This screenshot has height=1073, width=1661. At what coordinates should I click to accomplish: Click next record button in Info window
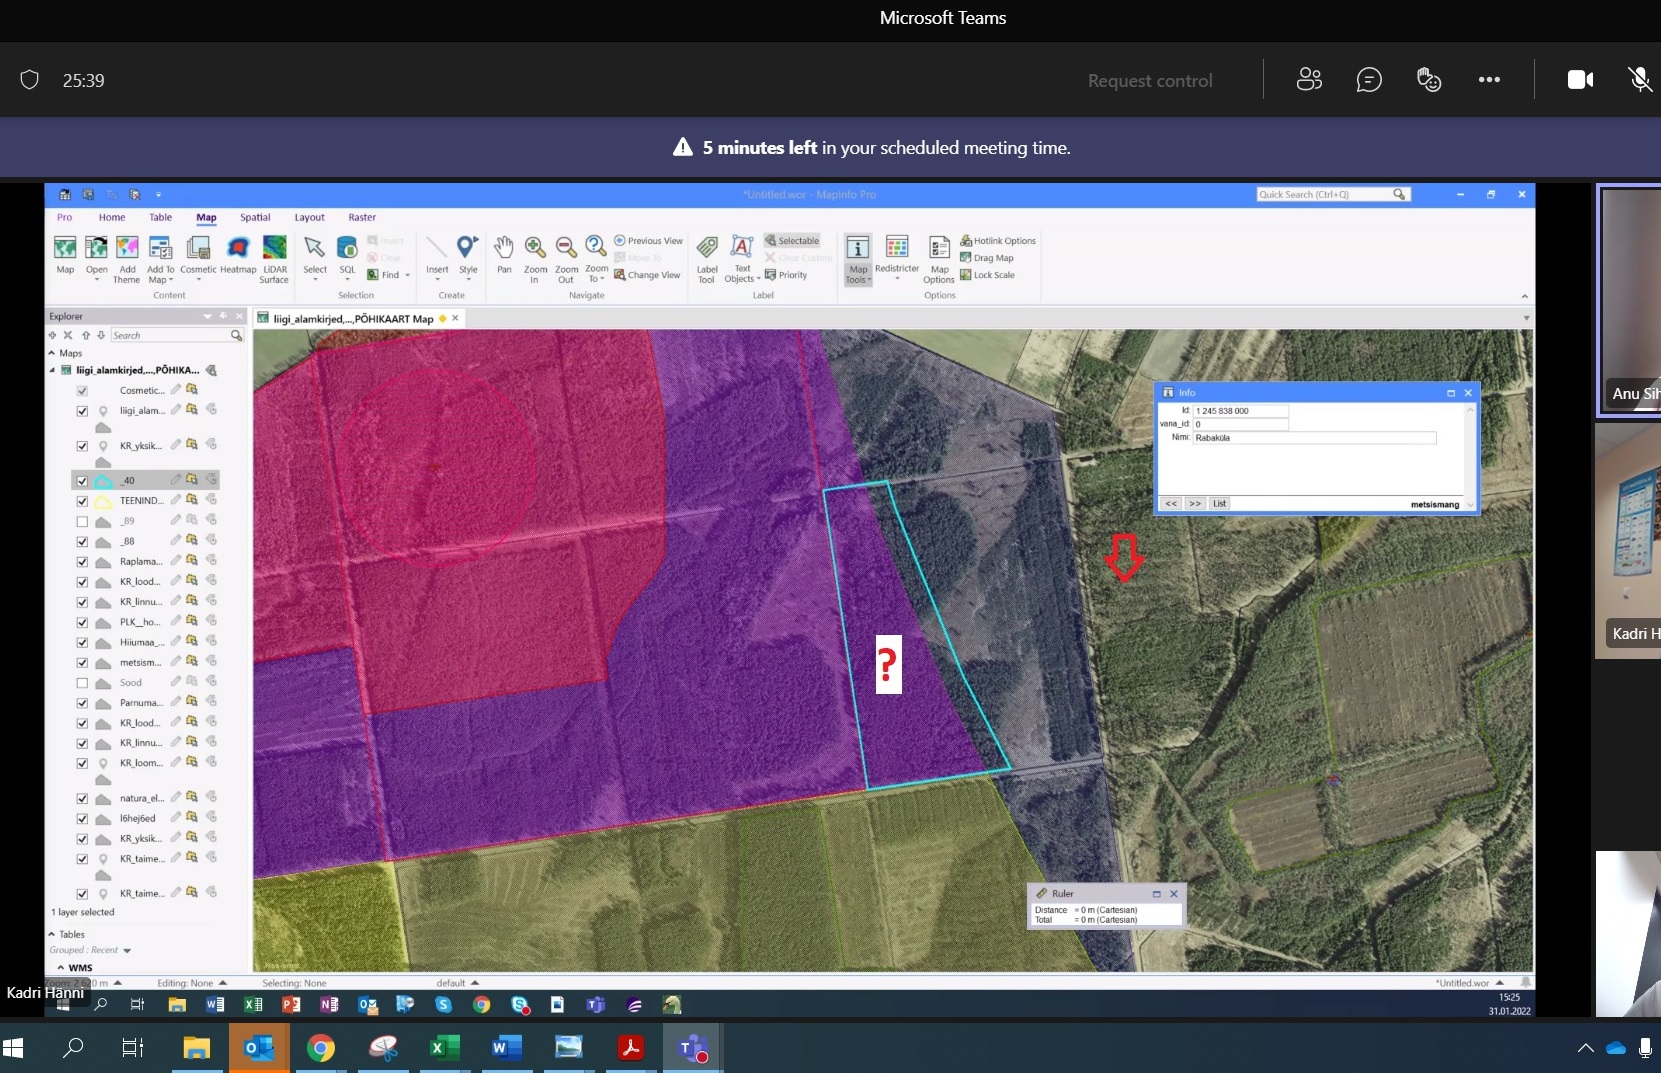(x=1195, y=504)
